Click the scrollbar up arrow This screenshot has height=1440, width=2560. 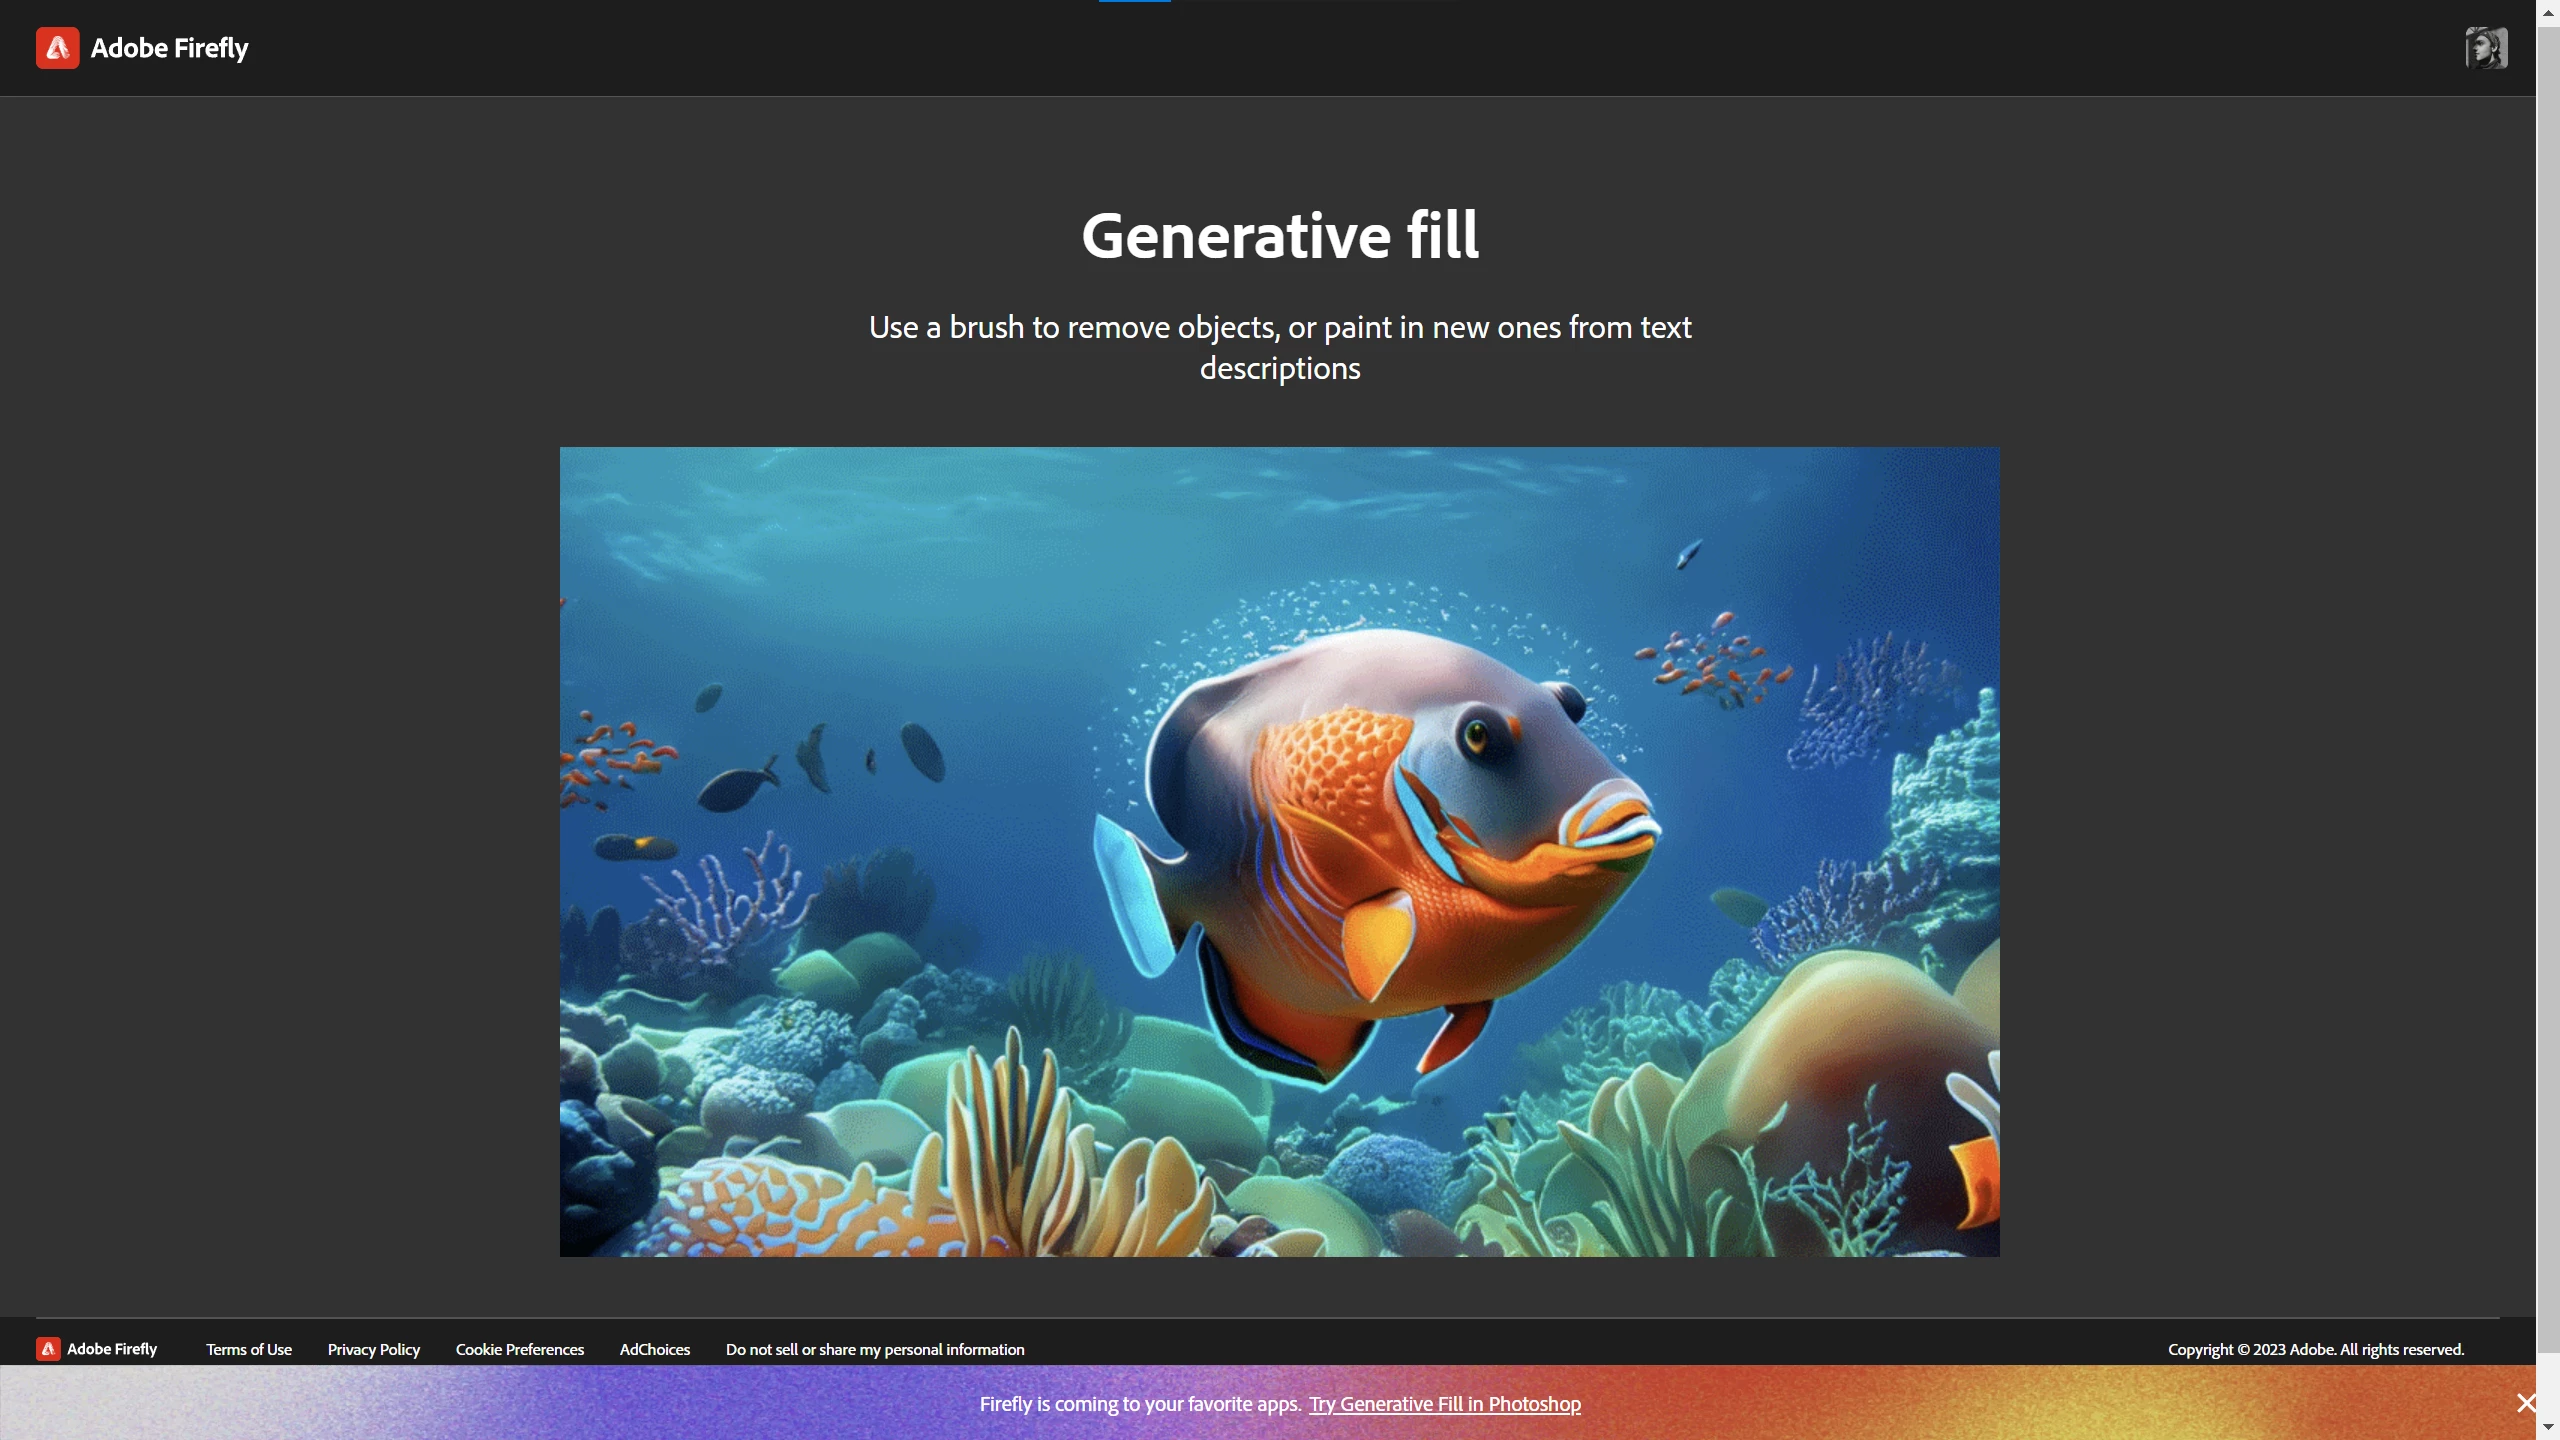pyautogui.click(x=2548, y=12)
